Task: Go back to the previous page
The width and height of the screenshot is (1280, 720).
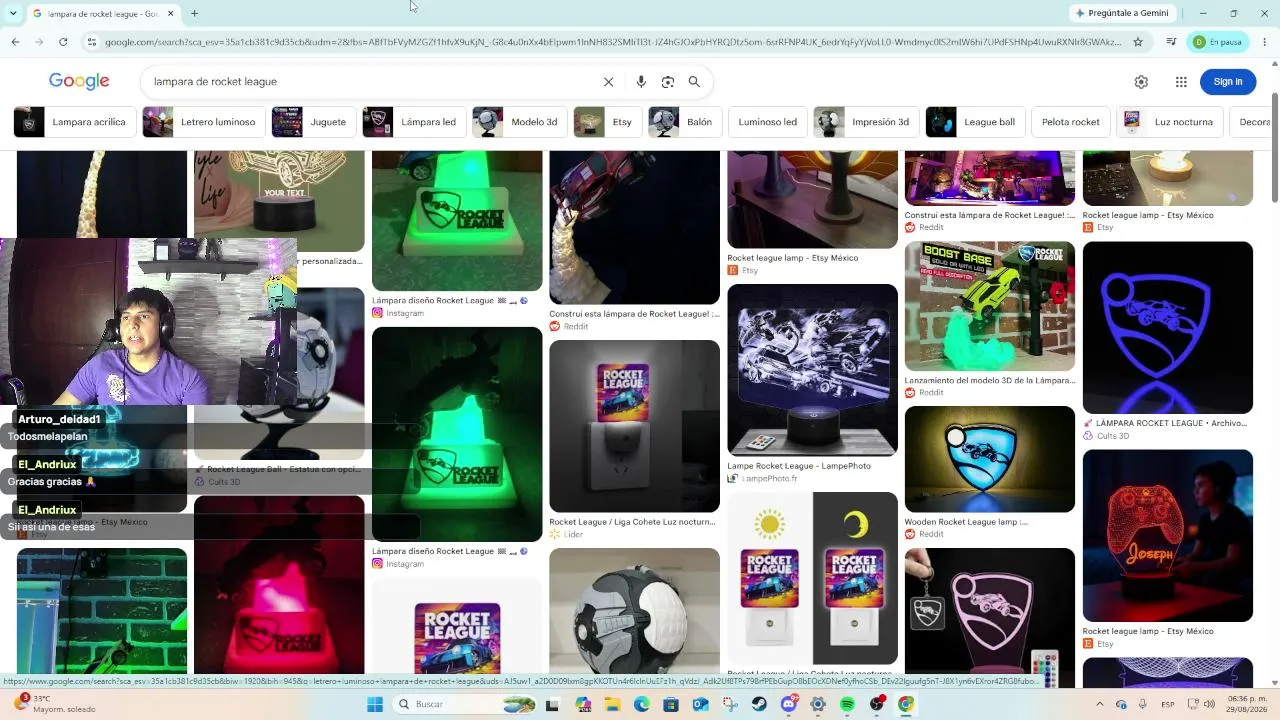Action: coord(15,42)
